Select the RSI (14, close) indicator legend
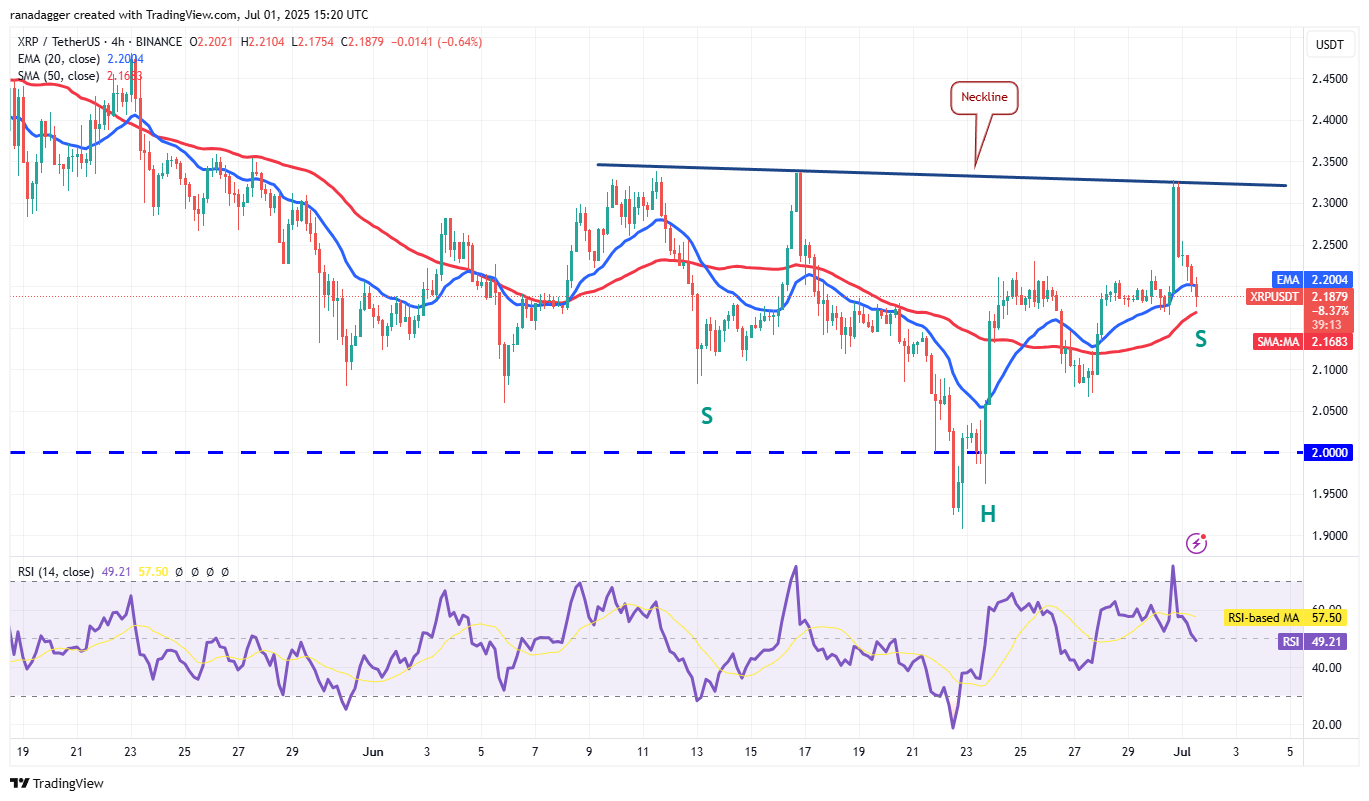Image resolution: width=1369 pixels, height=801 pixels. pyautogui.click(x=56, y=572)
